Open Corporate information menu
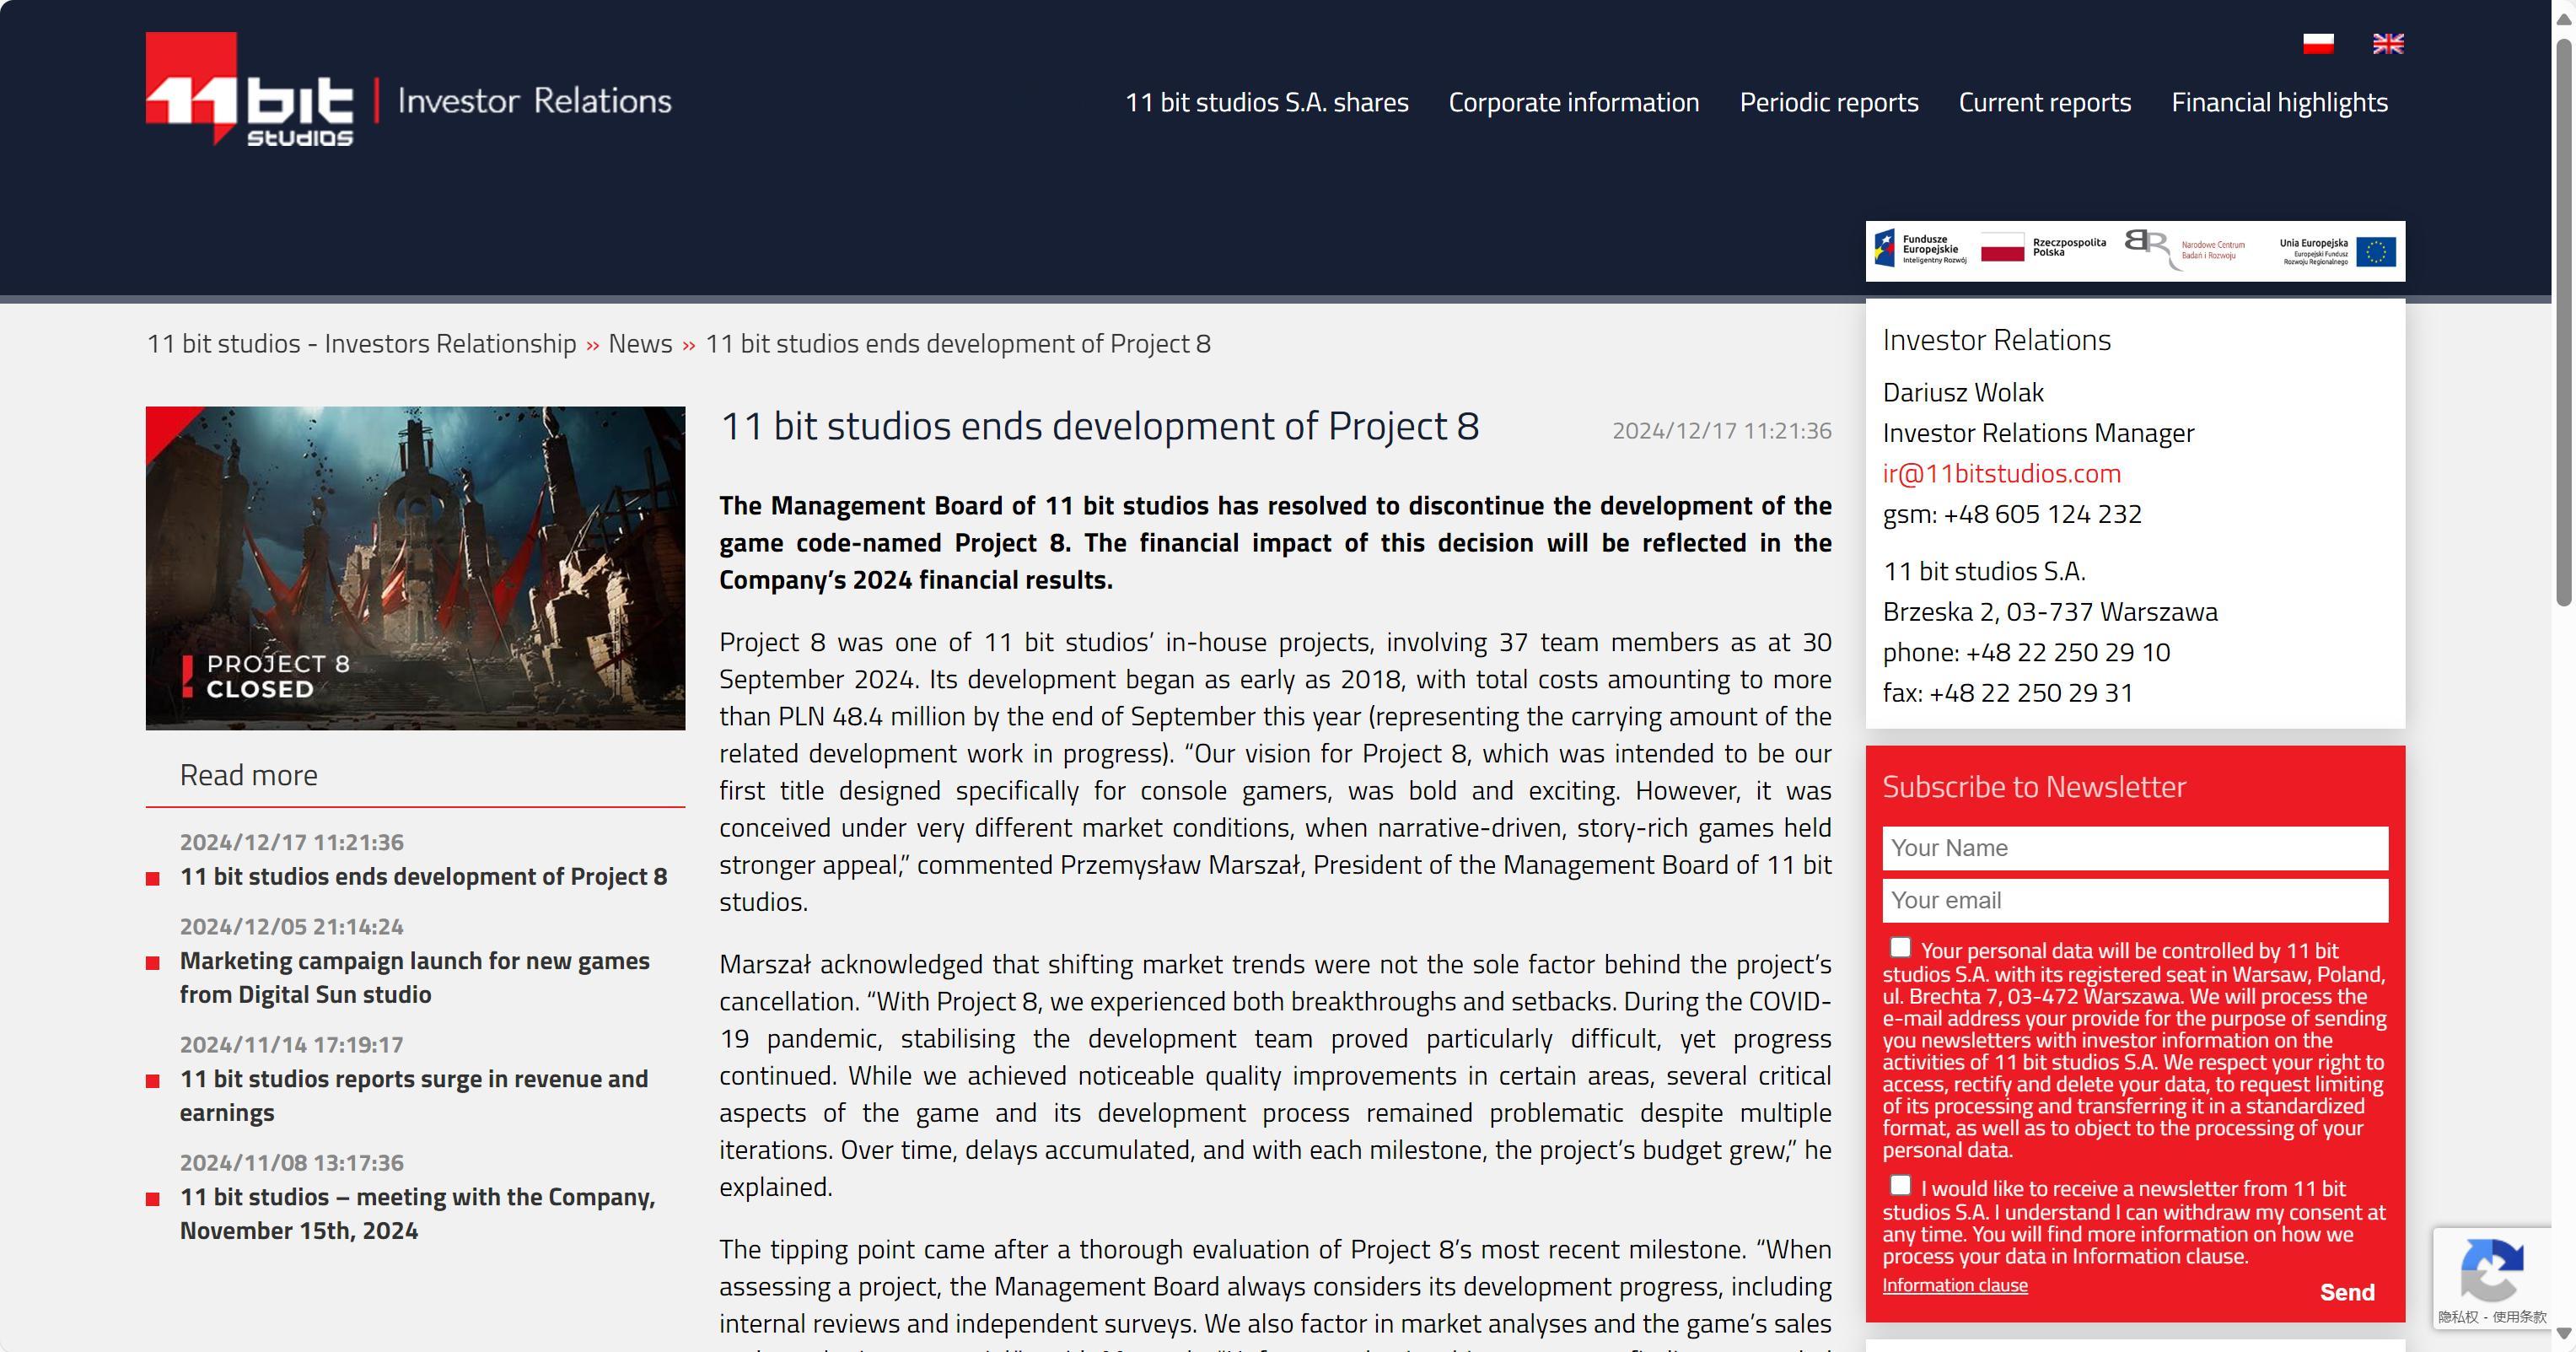 [x=1573, y=102]
